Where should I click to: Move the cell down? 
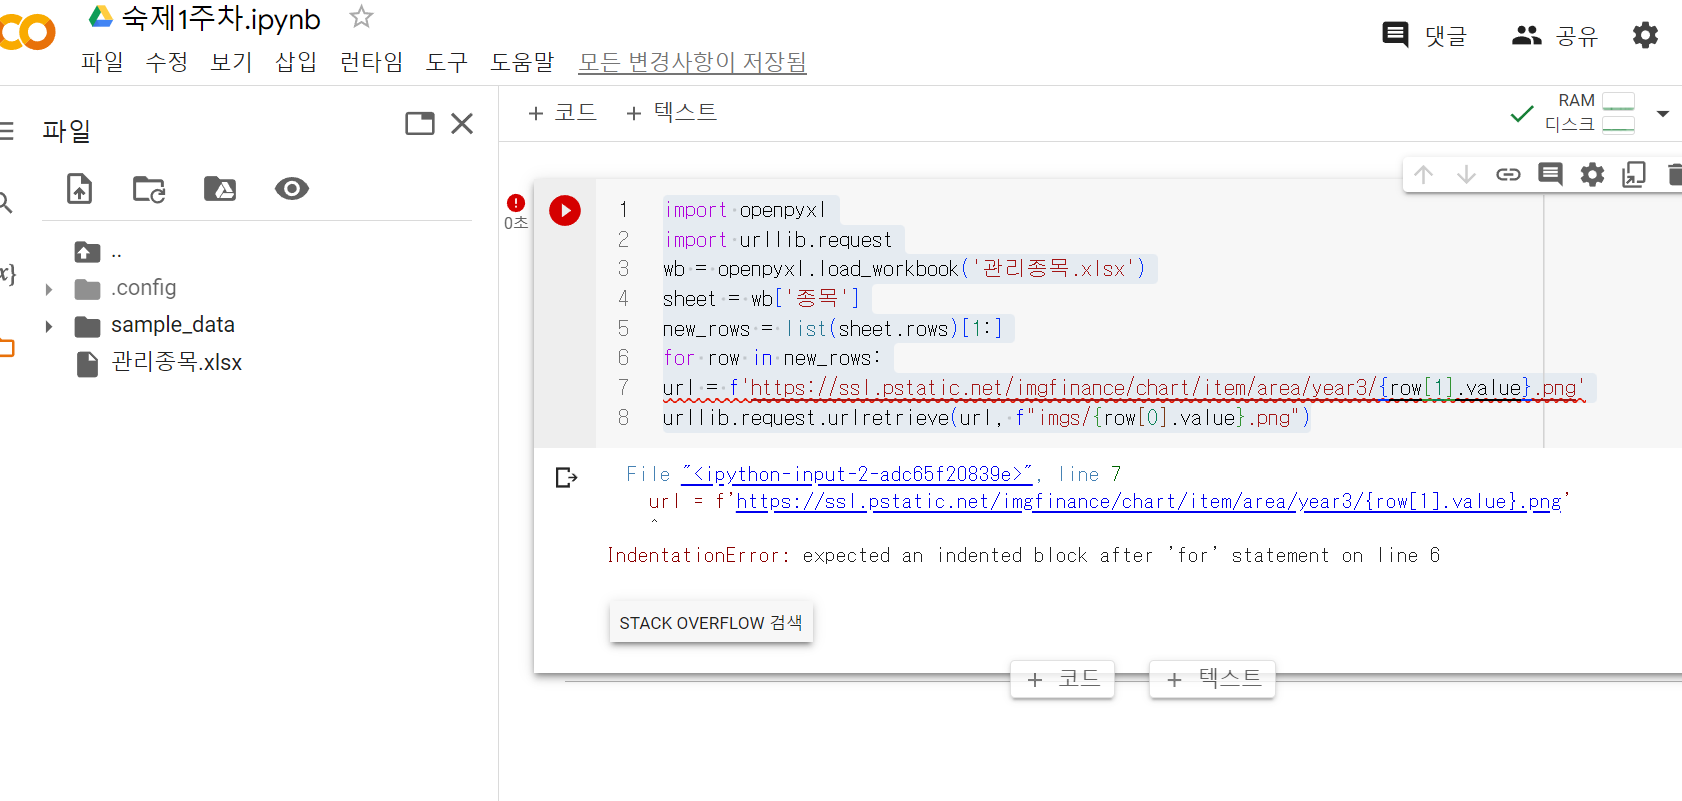1466,175
